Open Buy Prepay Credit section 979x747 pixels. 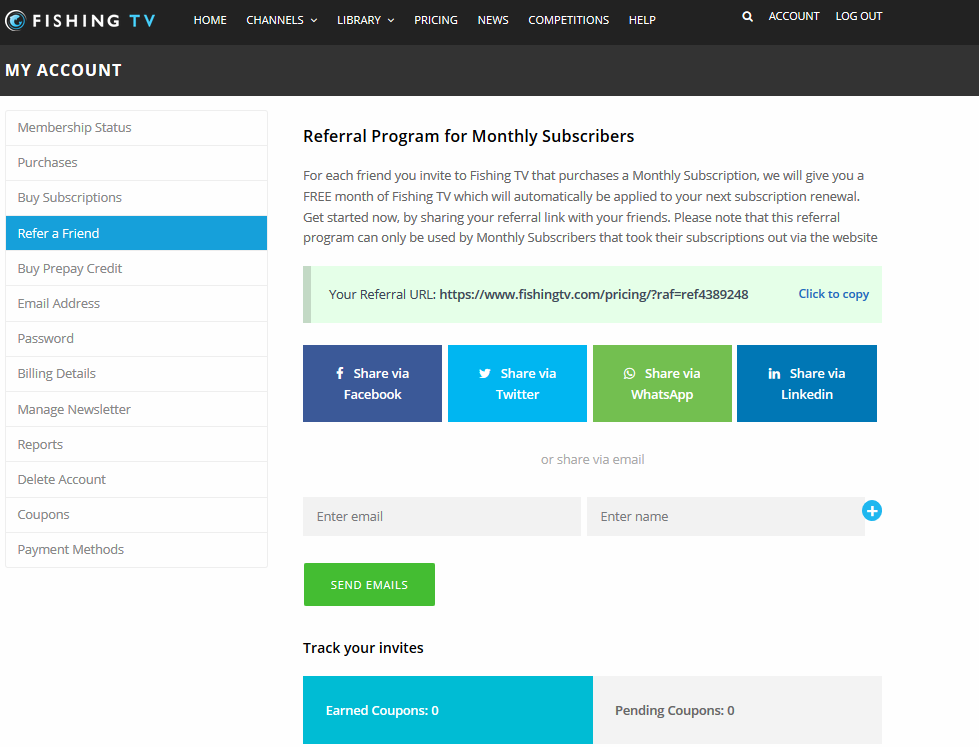[x=136, y=269]
